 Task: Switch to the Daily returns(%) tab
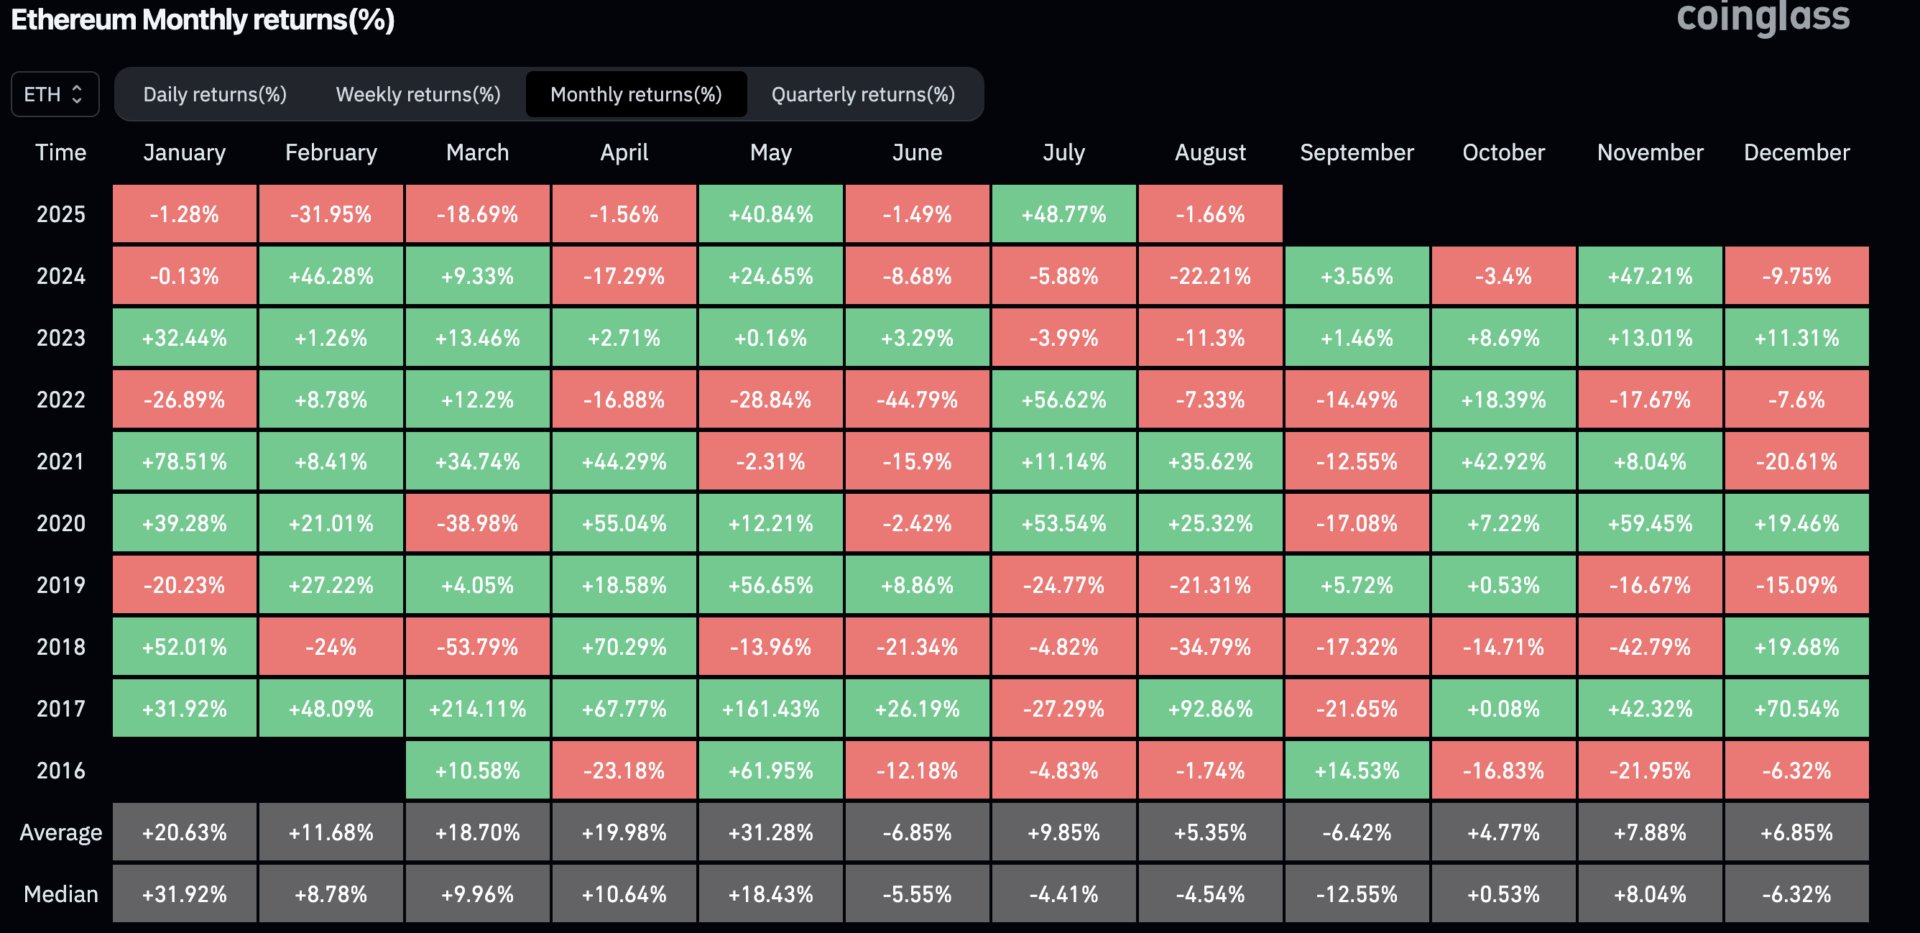pyautogui.click(x=214, y=94)
